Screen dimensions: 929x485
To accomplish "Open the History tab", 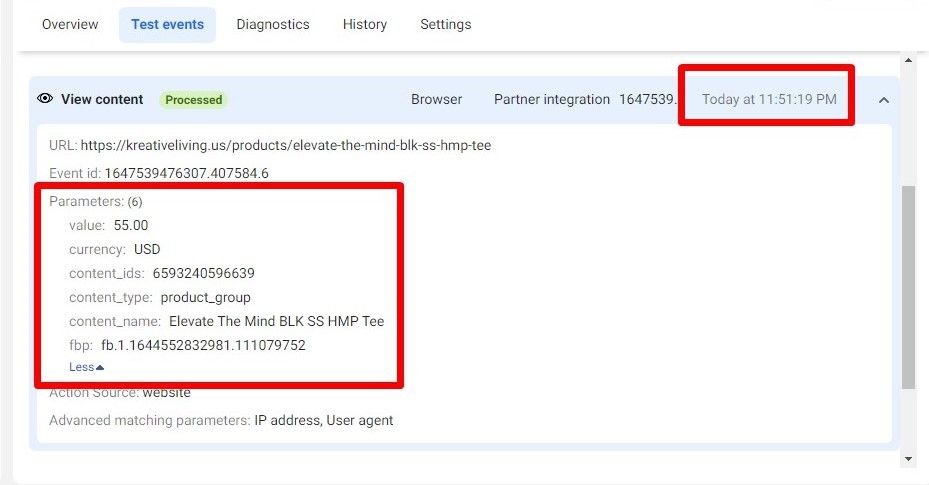I will point(364,24).
